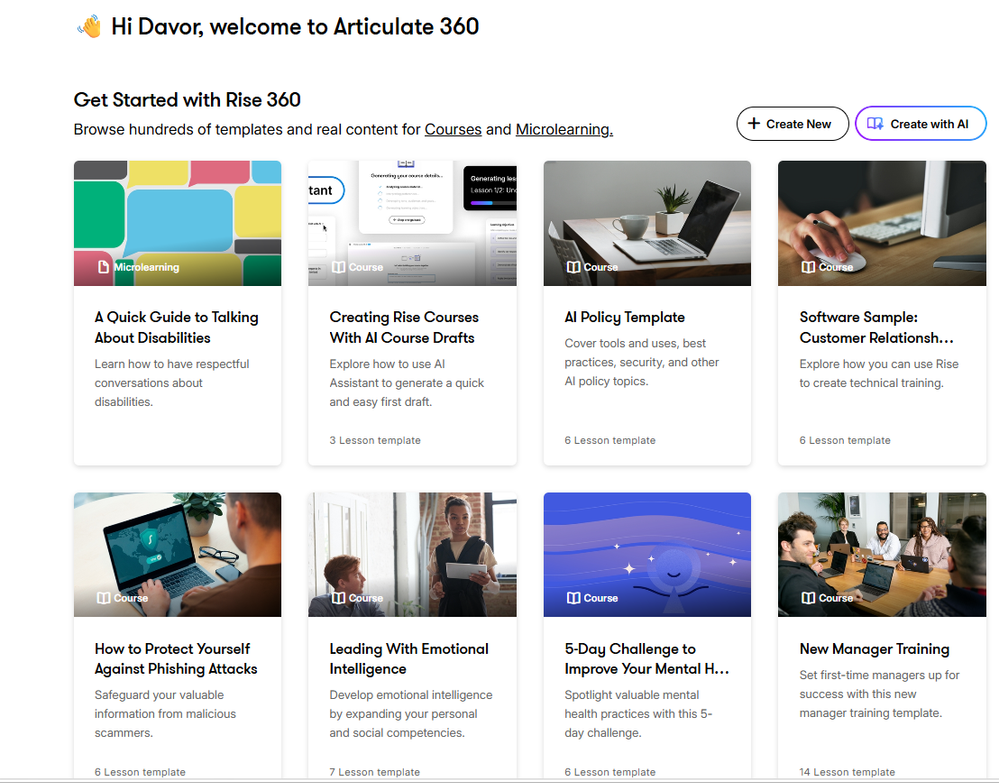The image size is (999, 783).
Task: Open the phishing laptop thumbnail image
Action: 177,554
